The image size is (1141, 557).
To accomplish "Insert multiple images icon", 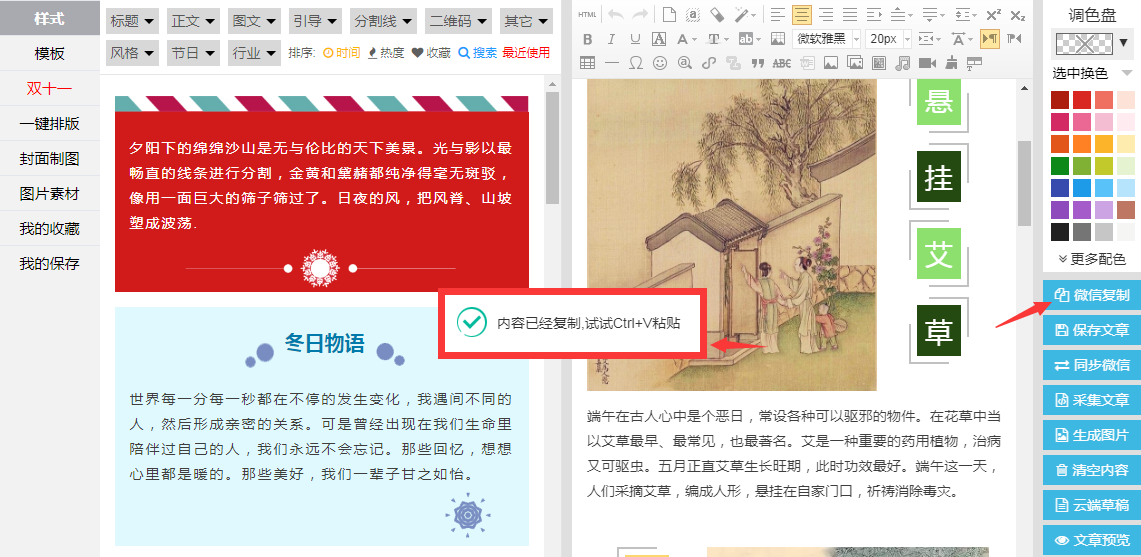I will click(x=855, y=63).
